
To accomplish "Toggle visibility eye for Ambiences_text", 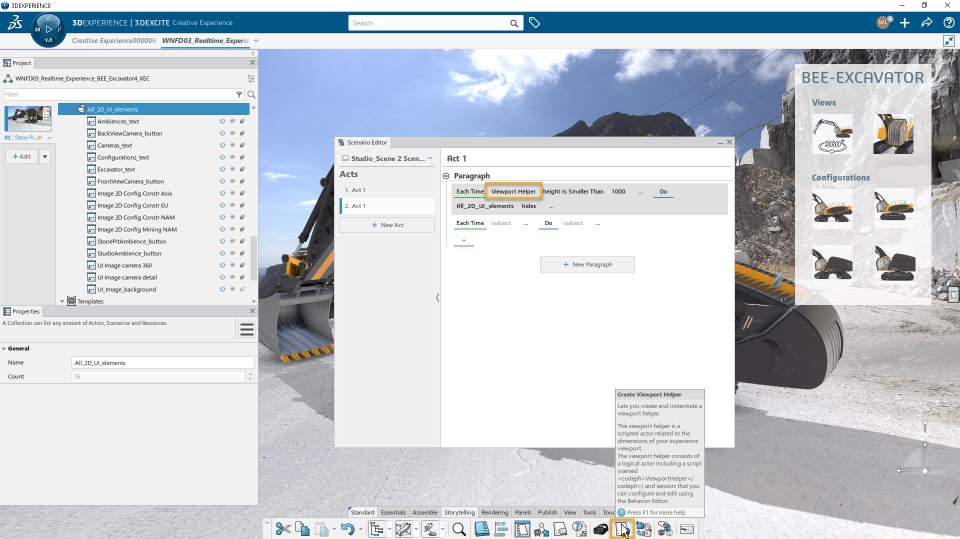I will (x=232, y=121).
